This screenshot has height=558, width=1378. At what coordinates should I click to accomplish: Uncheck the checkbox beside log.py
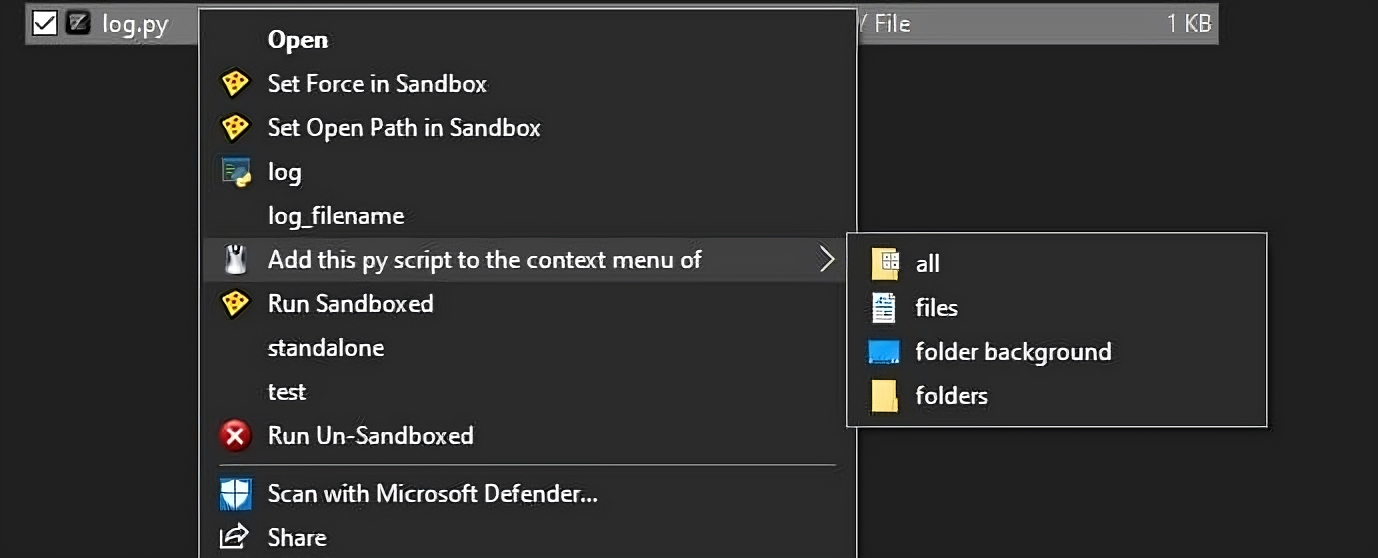[x=44, y=23]
